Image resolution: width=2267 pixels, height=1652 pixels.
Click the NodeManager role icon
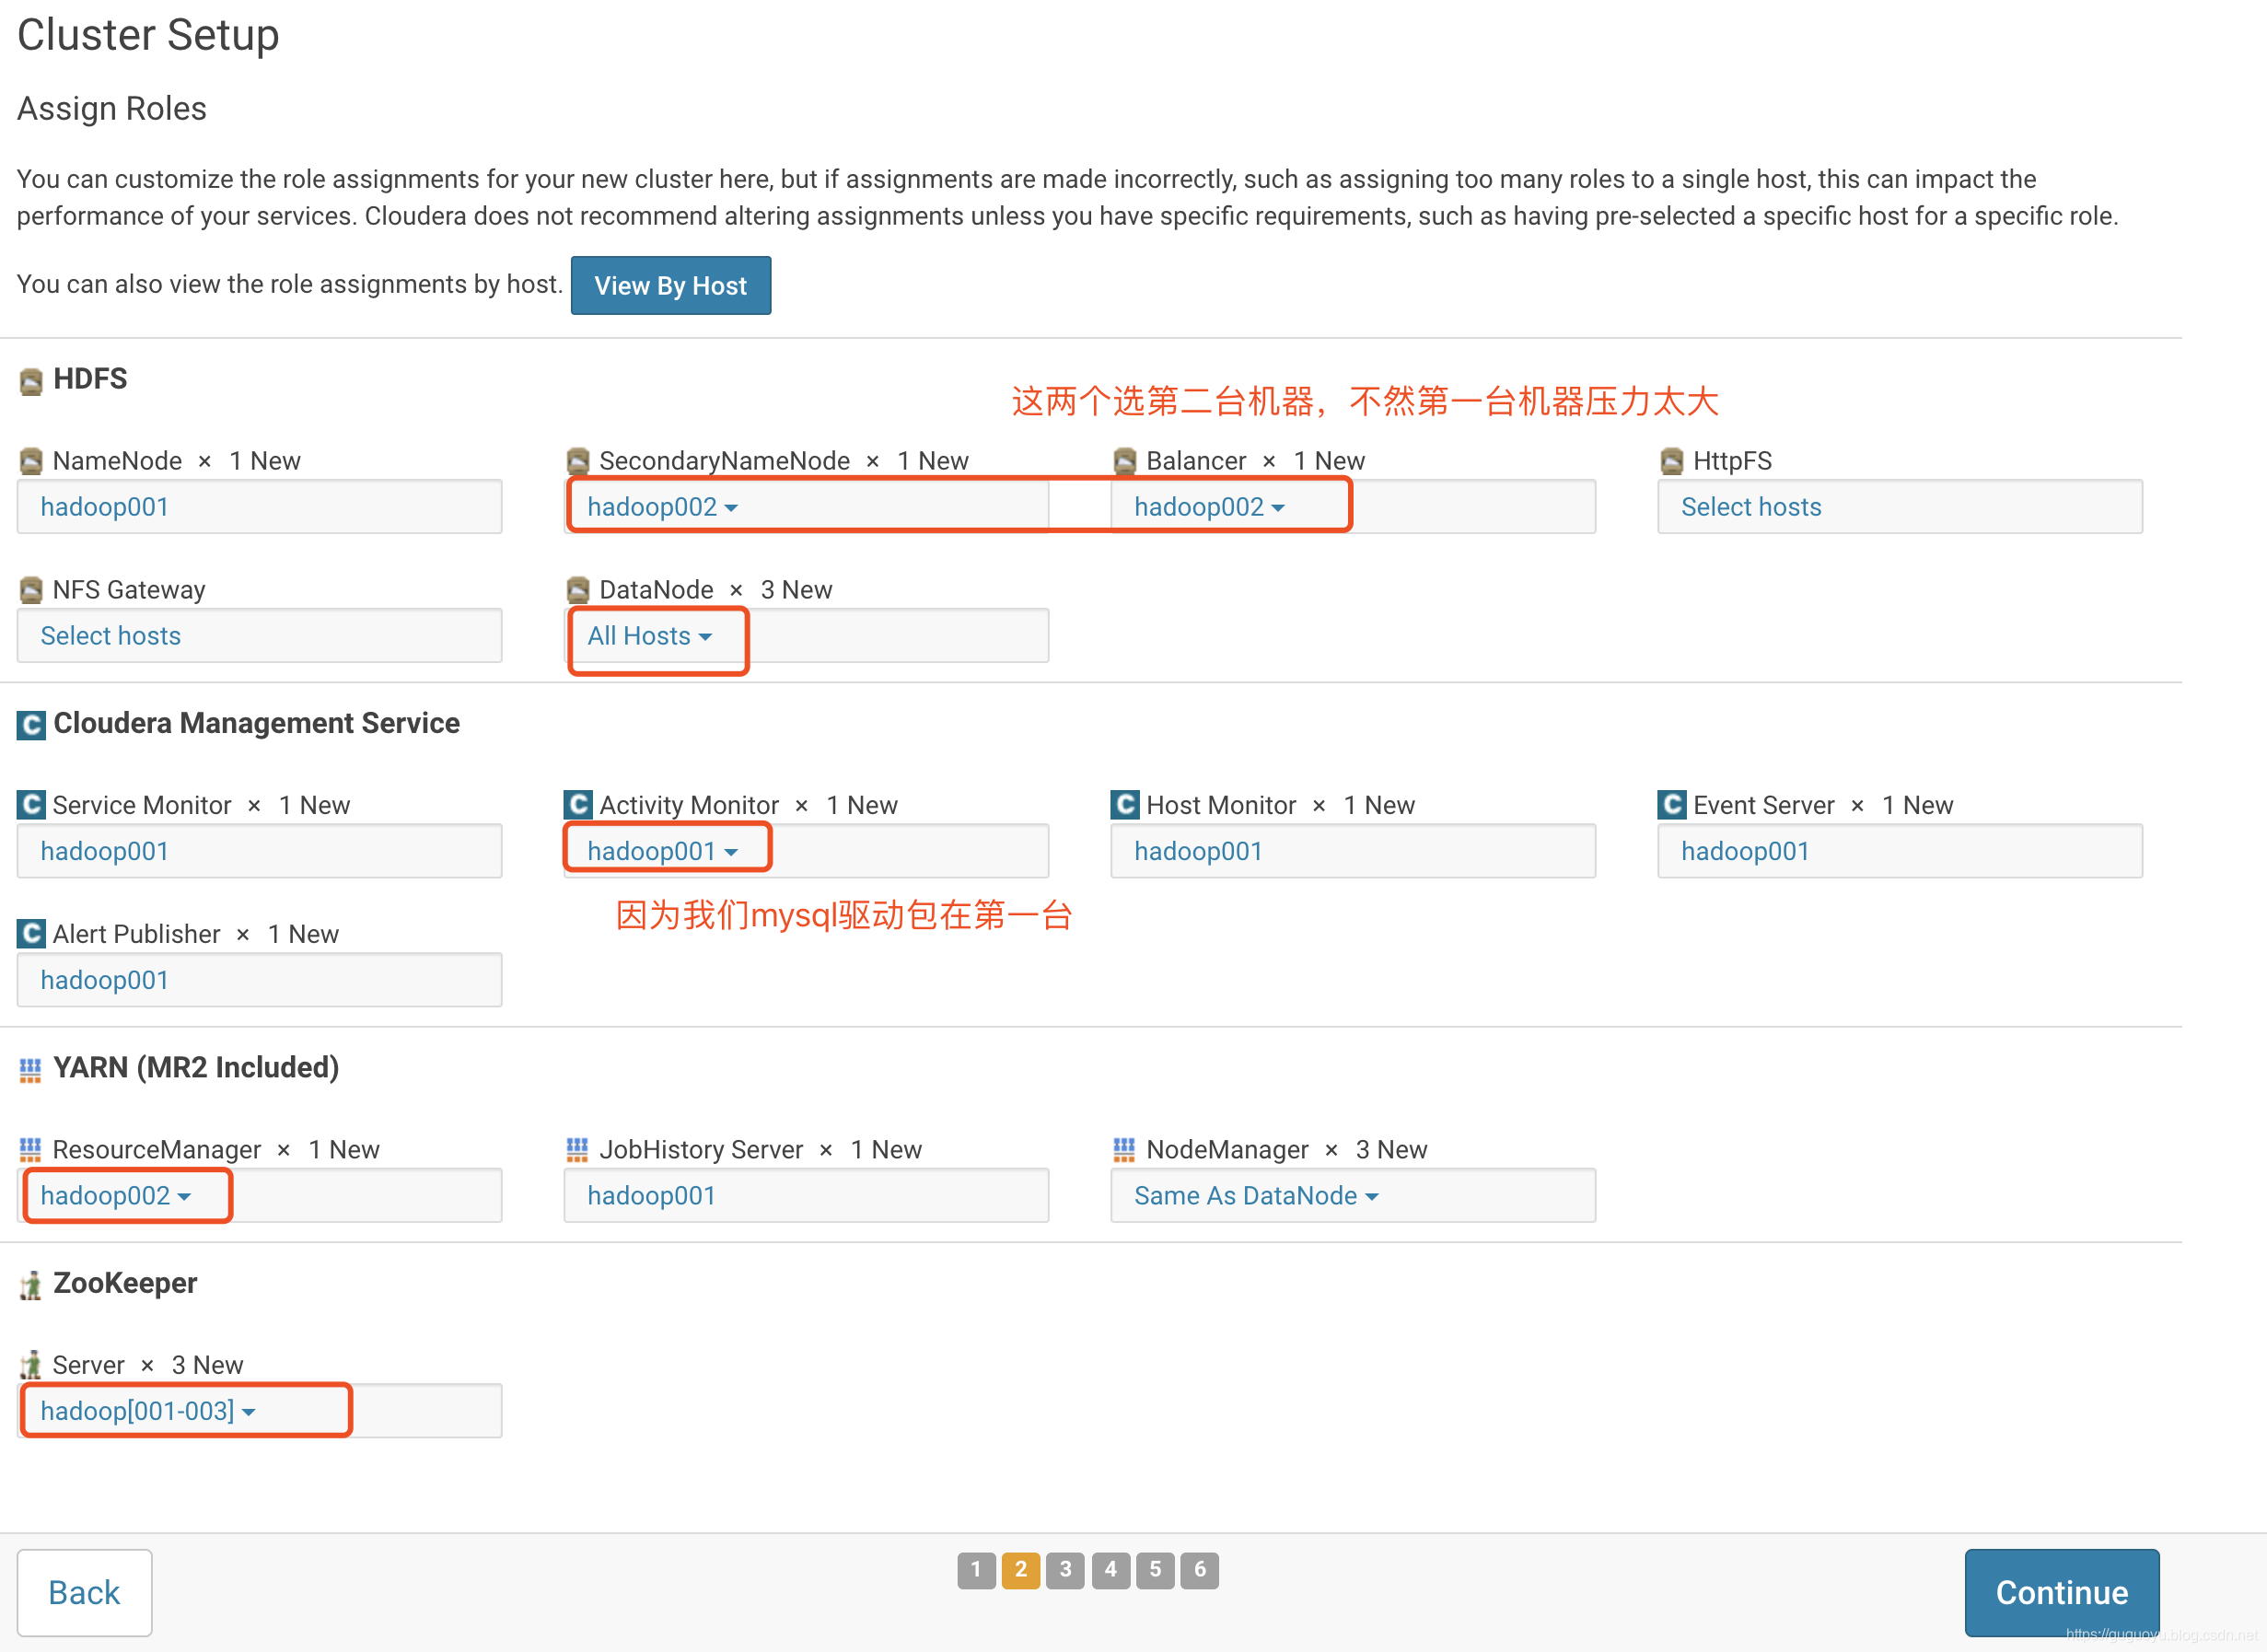(1124, 1149)
